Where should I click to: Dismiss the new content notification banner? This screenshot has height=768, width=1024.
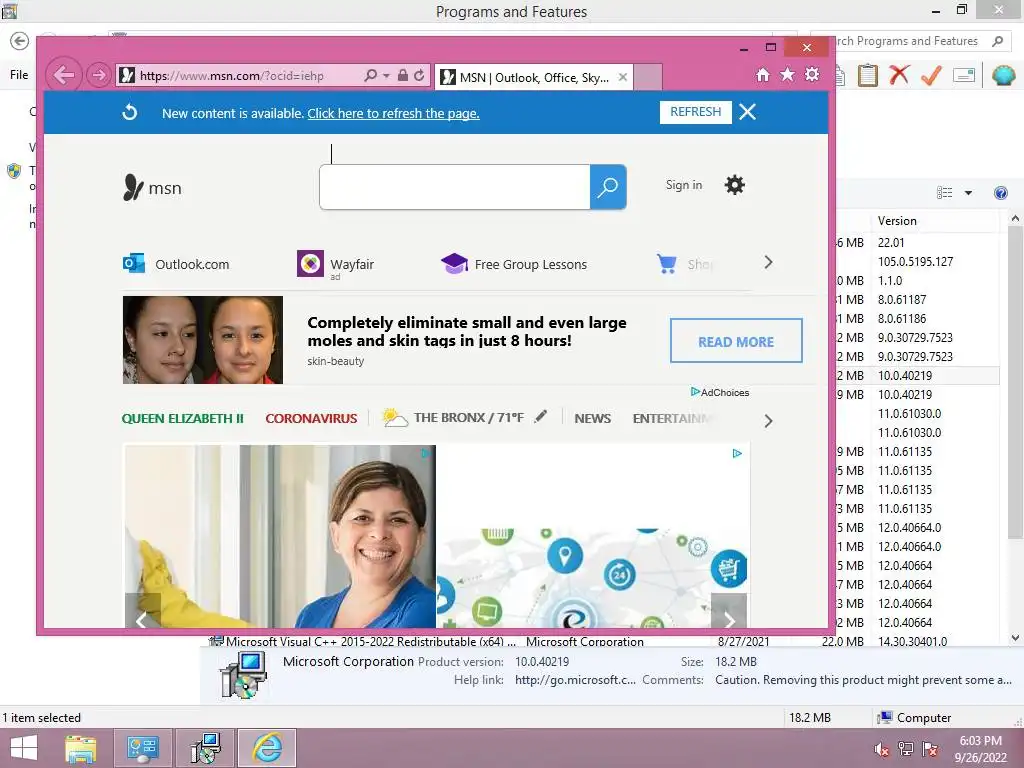coord(748,112)
